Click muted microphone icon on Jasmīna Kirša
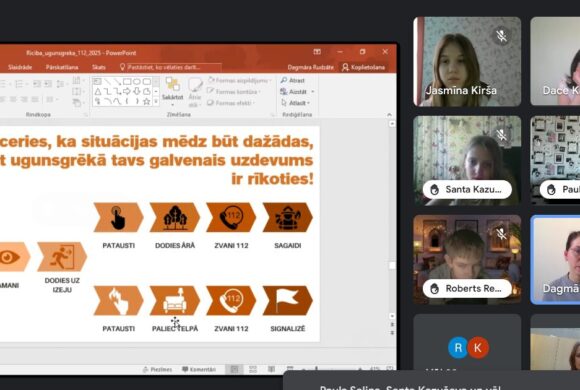Screen dimensions: 580x390 point(502,36)
